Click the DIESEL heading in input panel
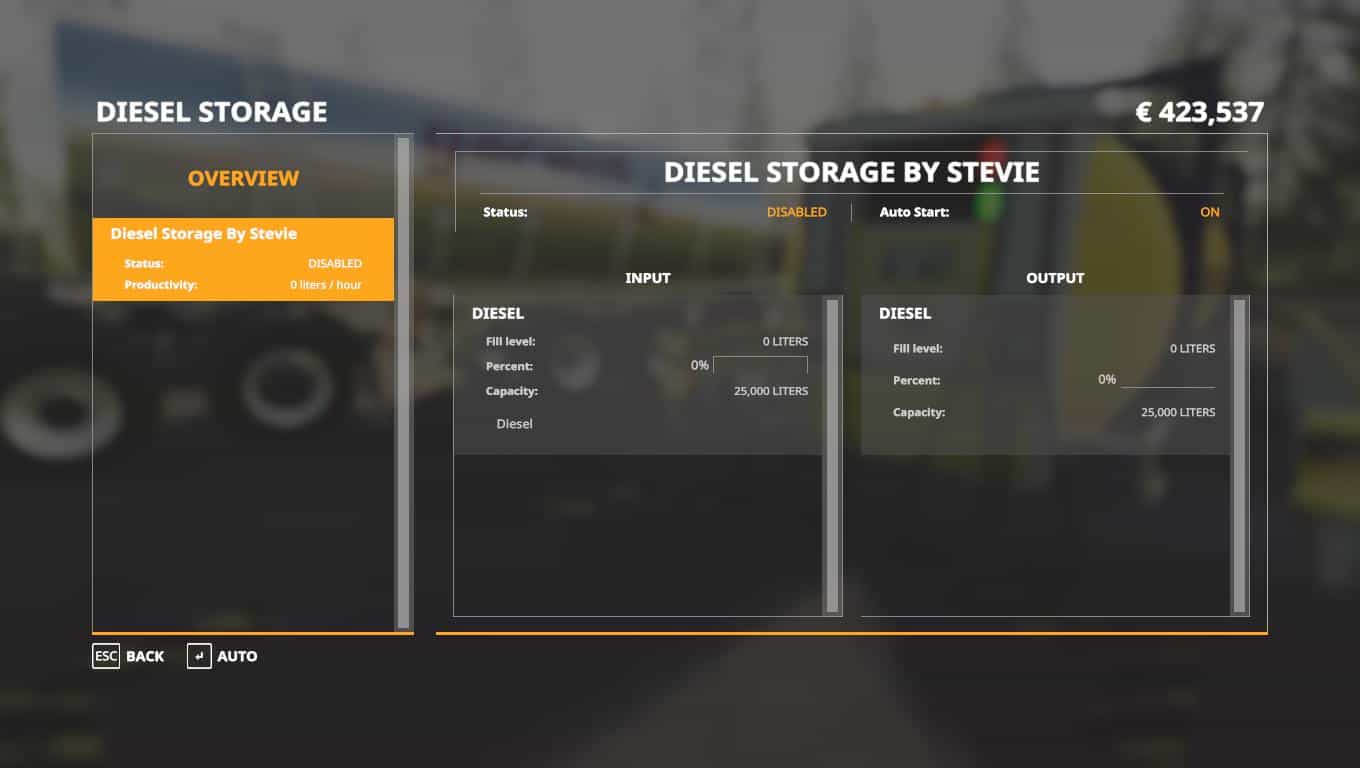Viewport: 1360px width, 768px height. pyautogui.click(x=498, y=314)
